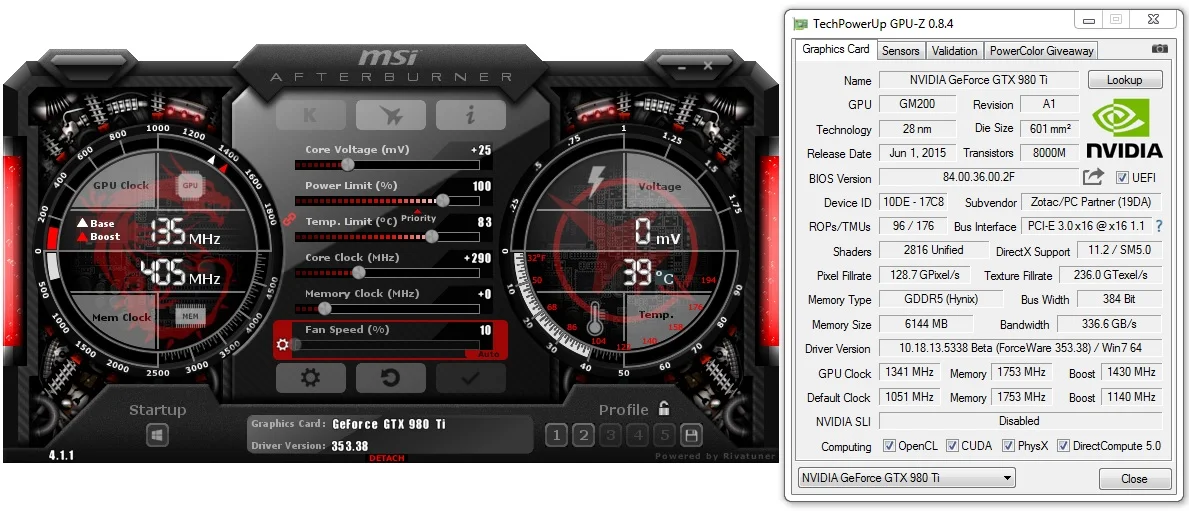The image size is (1189, 511).
Task: Click the airplane icon button in Afterburner
Action: [391, 115]
